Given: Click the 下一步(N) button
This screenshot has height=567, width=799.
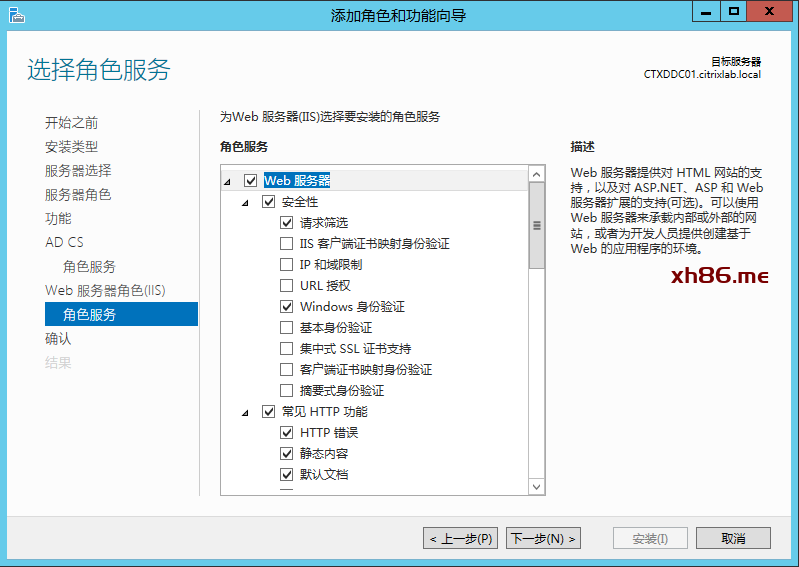Looking at the screenshot, I should pyautogui.click(x=543, y=539).
